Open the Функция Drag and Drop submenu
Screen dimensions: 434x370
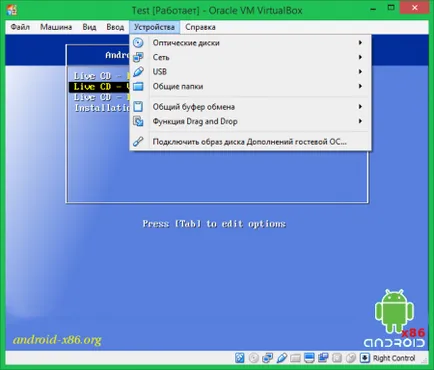pyautogui.click(x=250, y=121)
